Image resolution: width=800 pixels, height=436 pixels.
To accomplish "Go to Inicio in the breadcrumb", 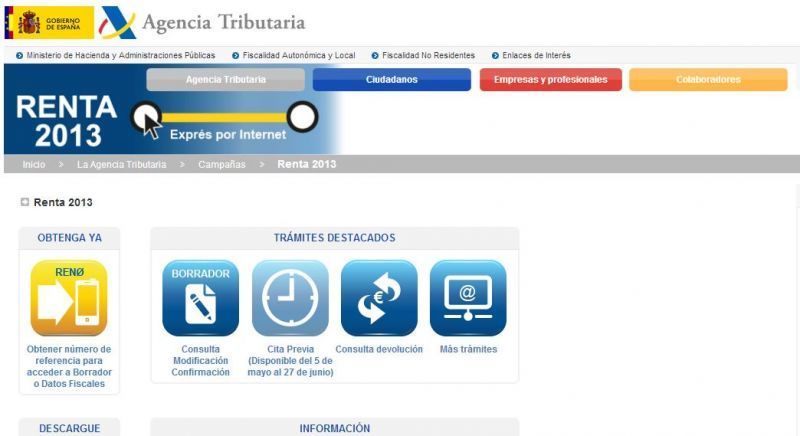I will tap(34, 164).
